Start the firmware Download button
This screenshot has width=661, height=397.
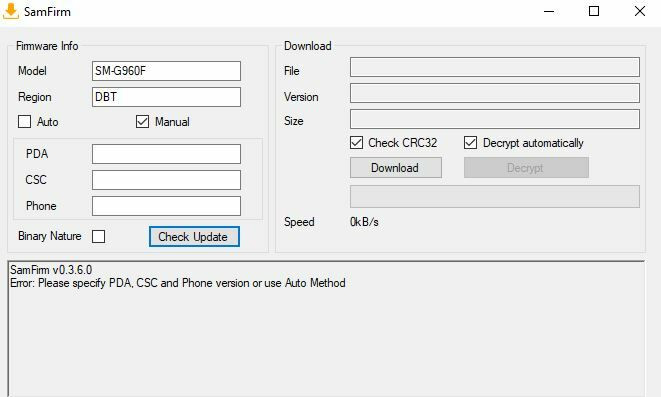(x=395, y=168)
